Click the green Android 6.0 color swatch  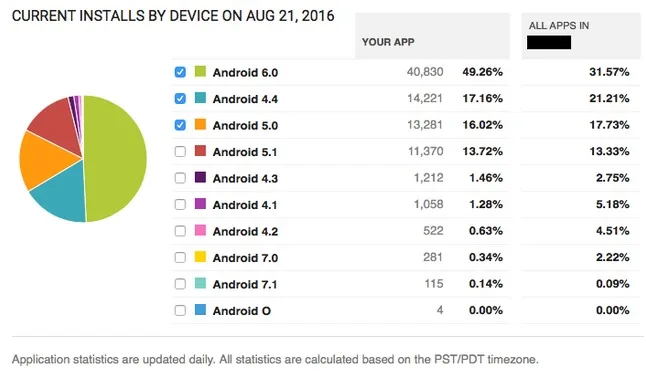(200, 71)
